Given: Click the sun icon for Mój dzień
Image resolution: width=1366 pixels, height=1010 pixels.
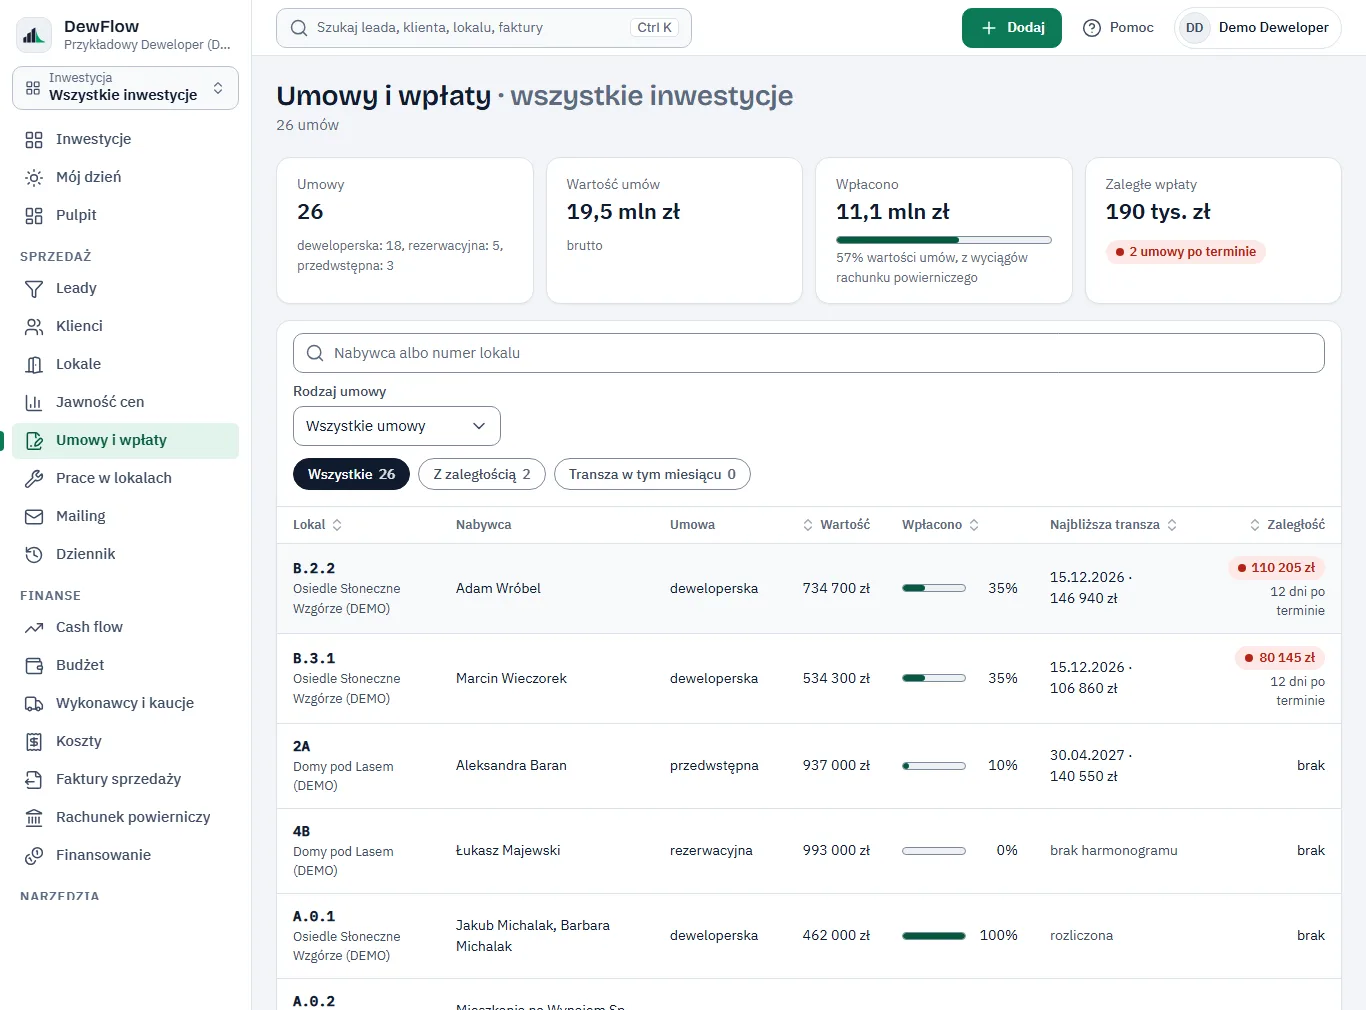Looking at the screenshot, I should point(34,177).
